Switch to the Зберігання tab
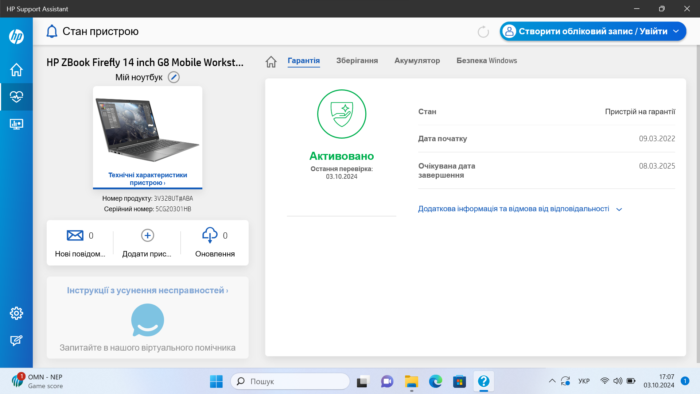 [x=357, y=61]
